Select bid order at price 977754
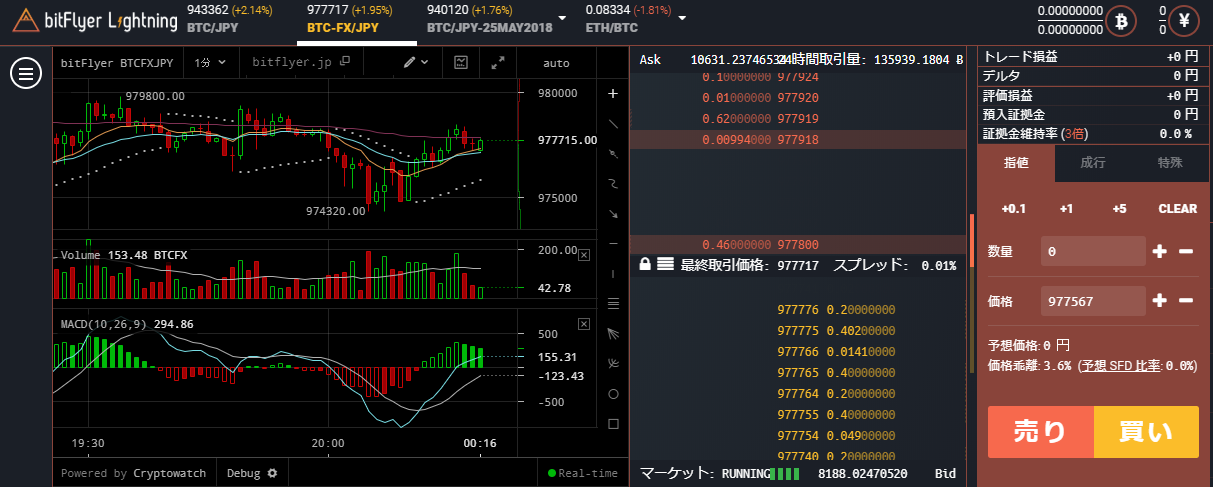This screenshot has height=487, width=1213. (798, 436)
